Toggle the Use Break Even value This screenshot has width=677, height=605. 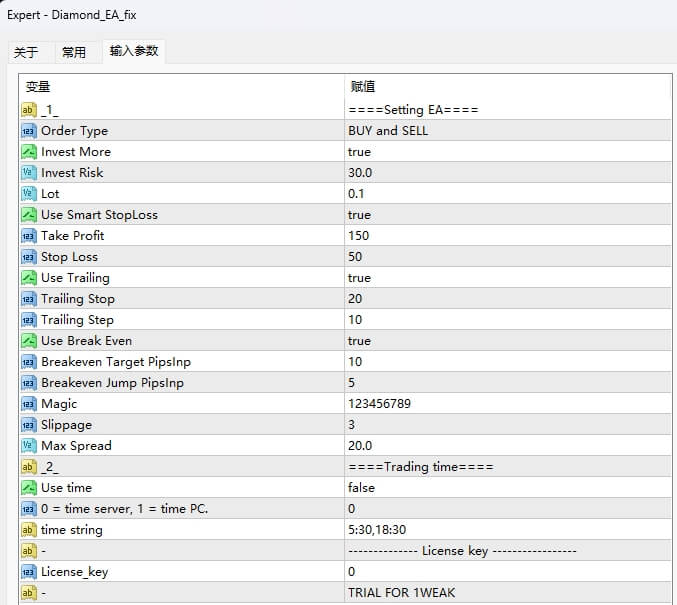coord(359,341)
